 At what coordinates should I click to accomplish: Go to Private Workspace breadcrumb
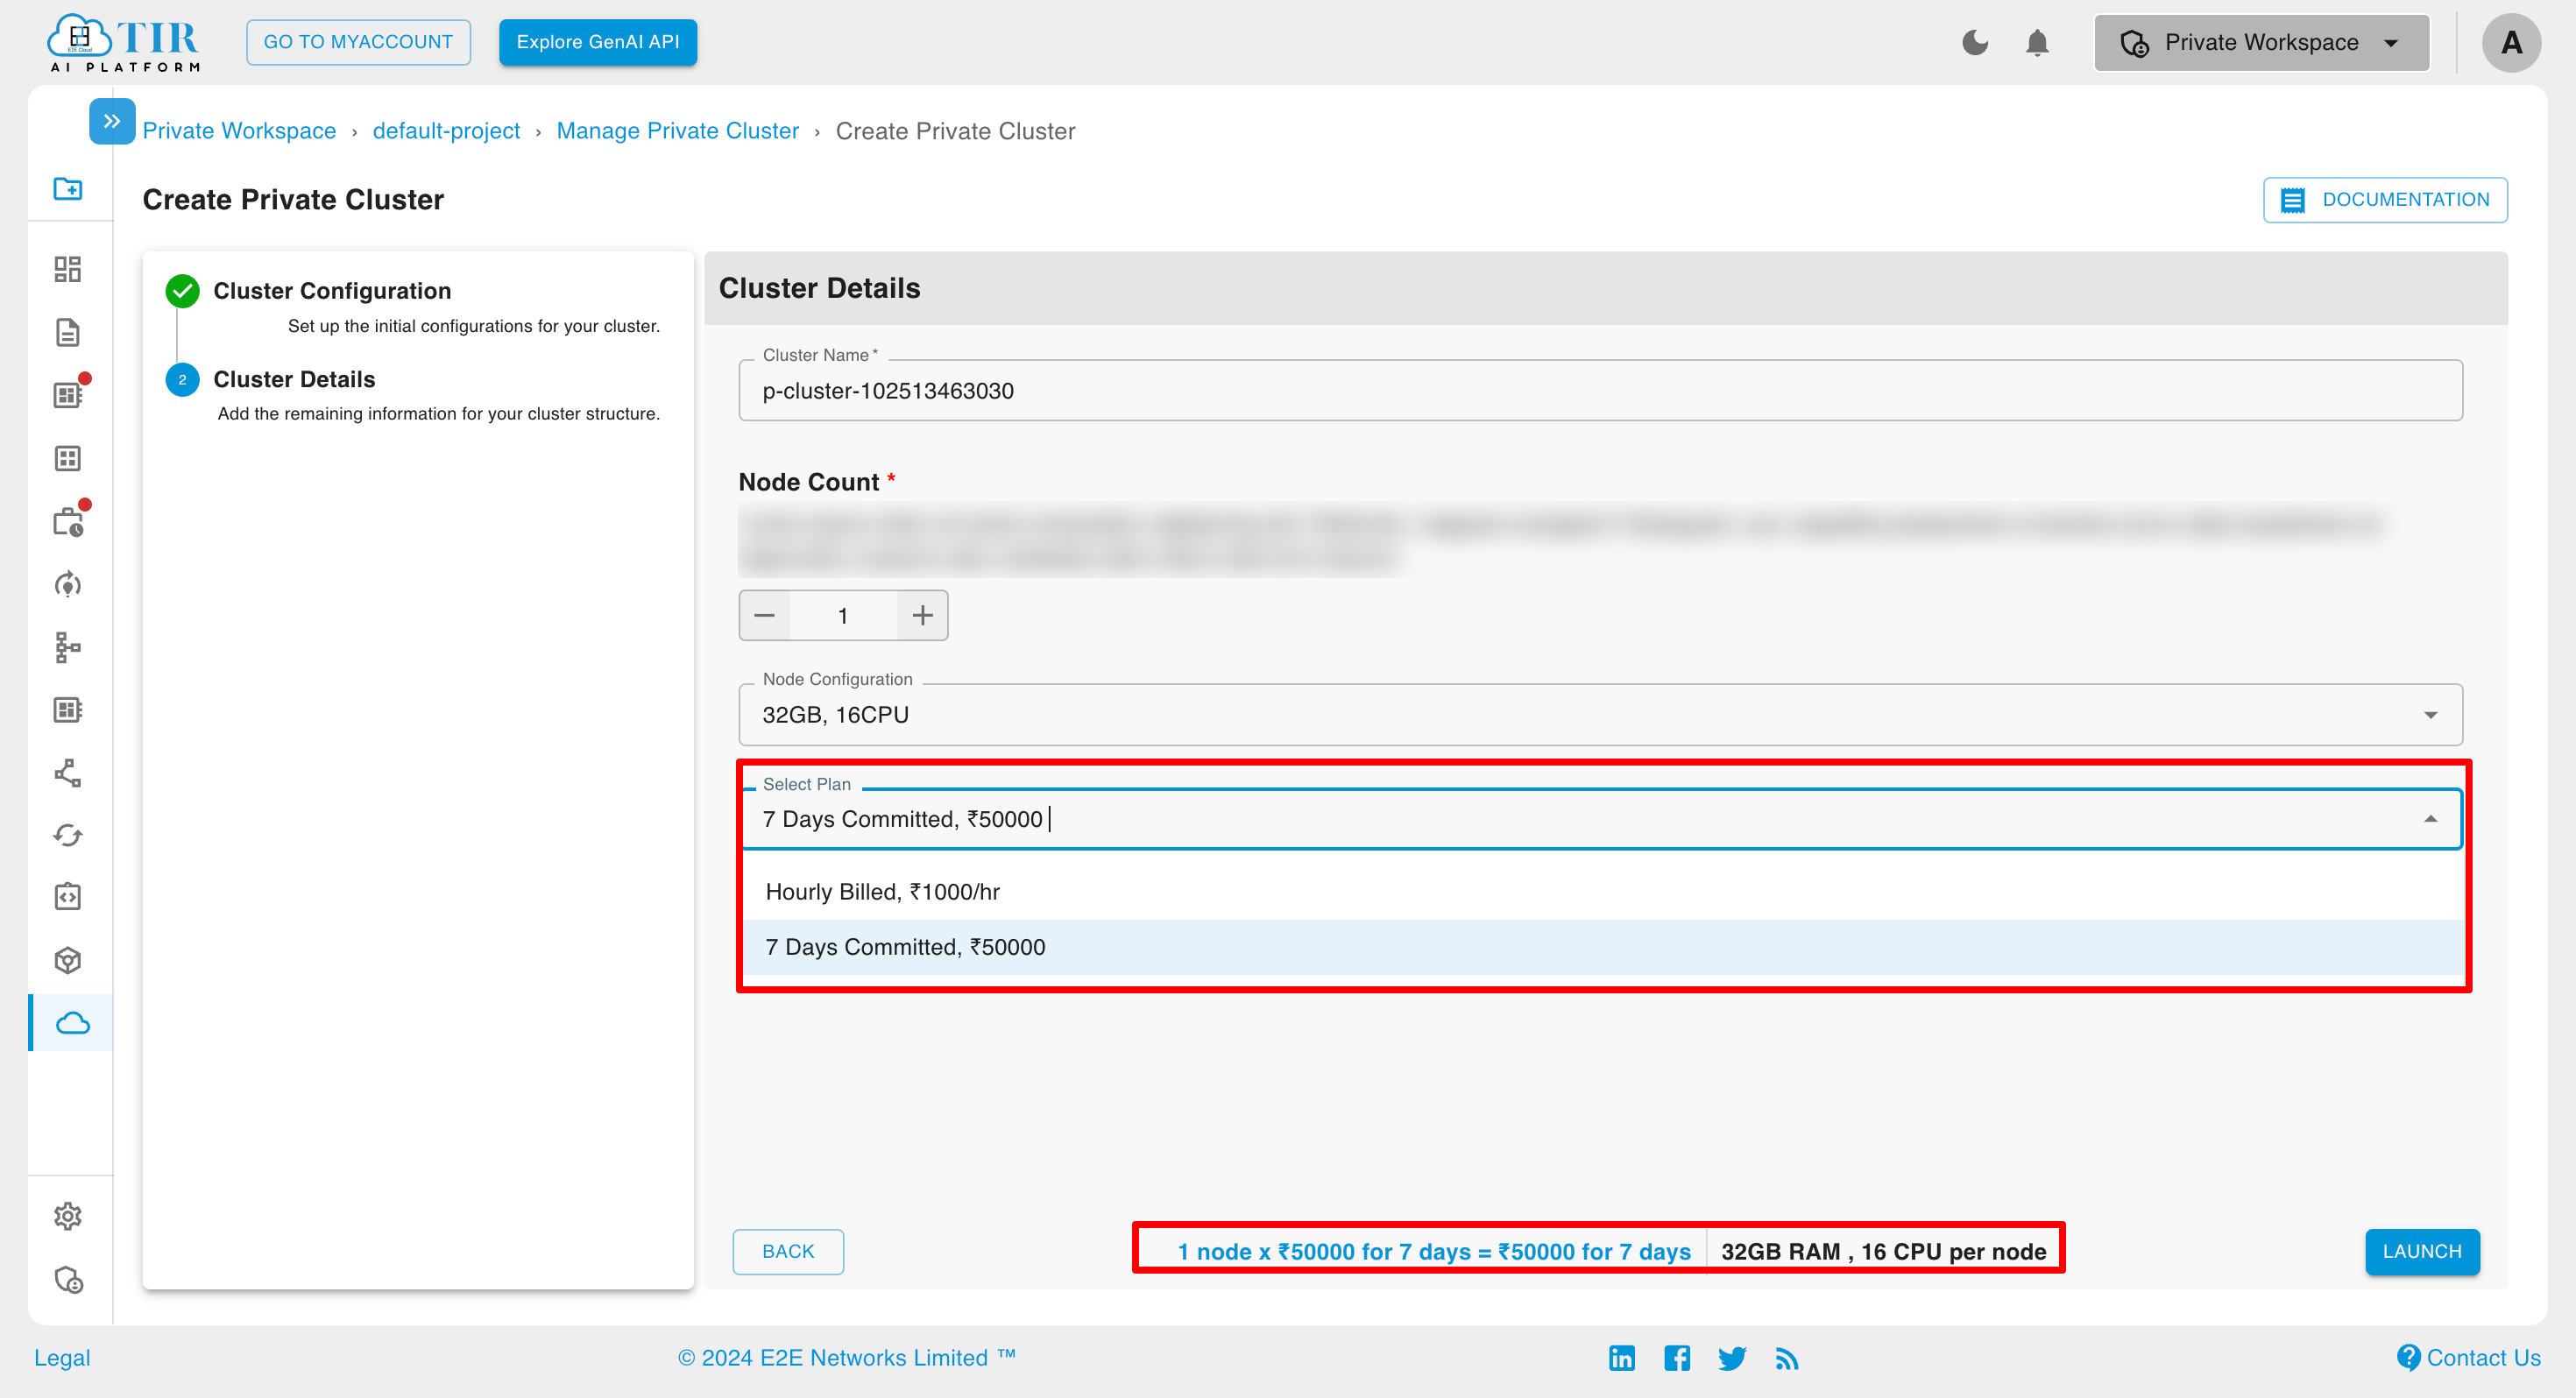point(239,131)
